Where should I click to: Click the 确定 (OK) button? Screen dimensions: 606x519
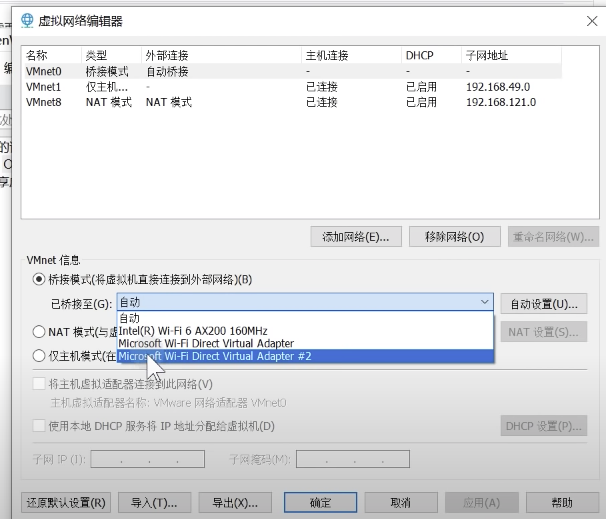[320, 502]
